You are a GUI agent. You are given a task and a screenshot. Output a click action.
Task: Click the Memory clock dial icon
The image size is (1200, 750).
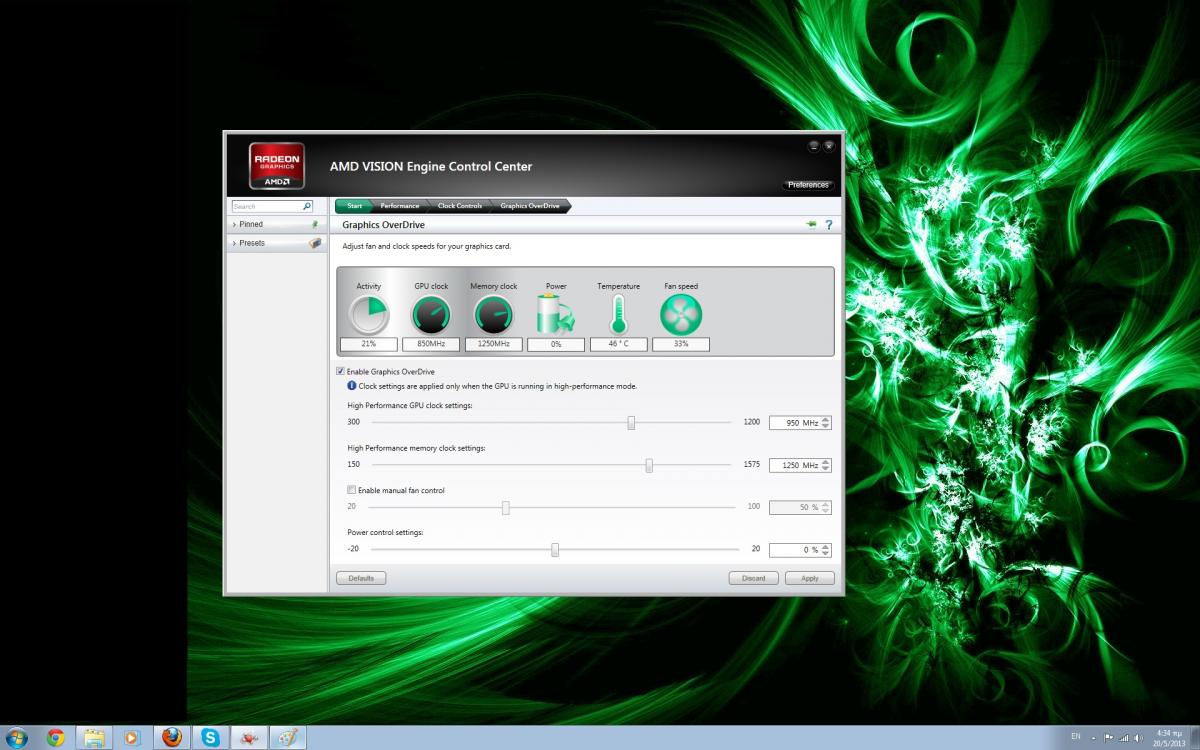[494, 315]
